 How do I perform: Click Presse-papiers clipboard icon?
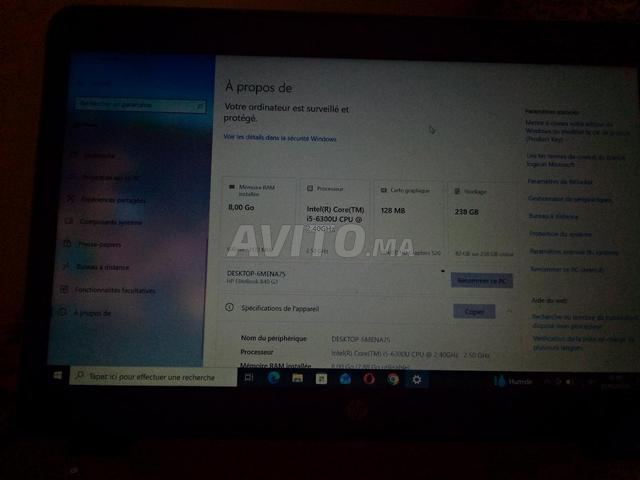tap(67, 244)
